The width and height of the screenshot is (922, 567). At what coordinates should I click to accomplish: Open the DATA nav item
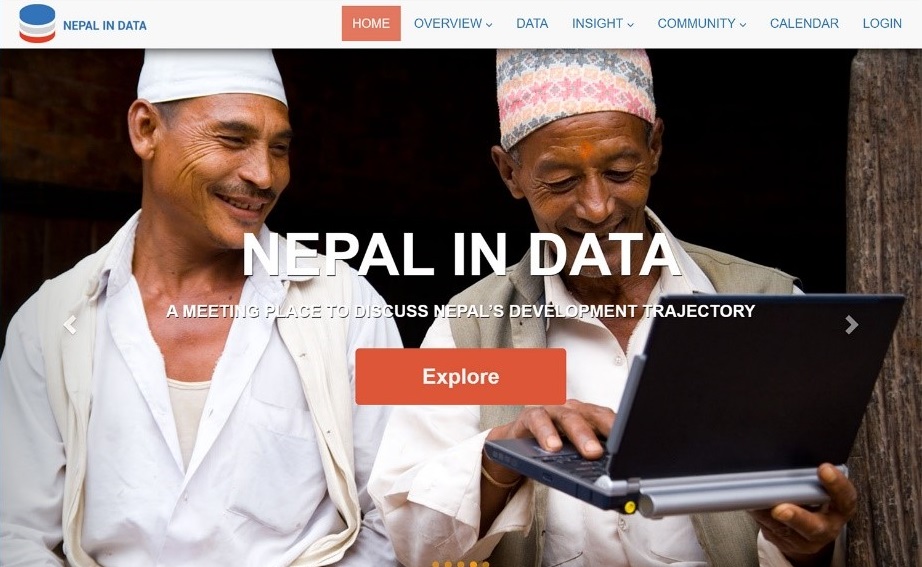pyautogui.click(x=532, y=24)
